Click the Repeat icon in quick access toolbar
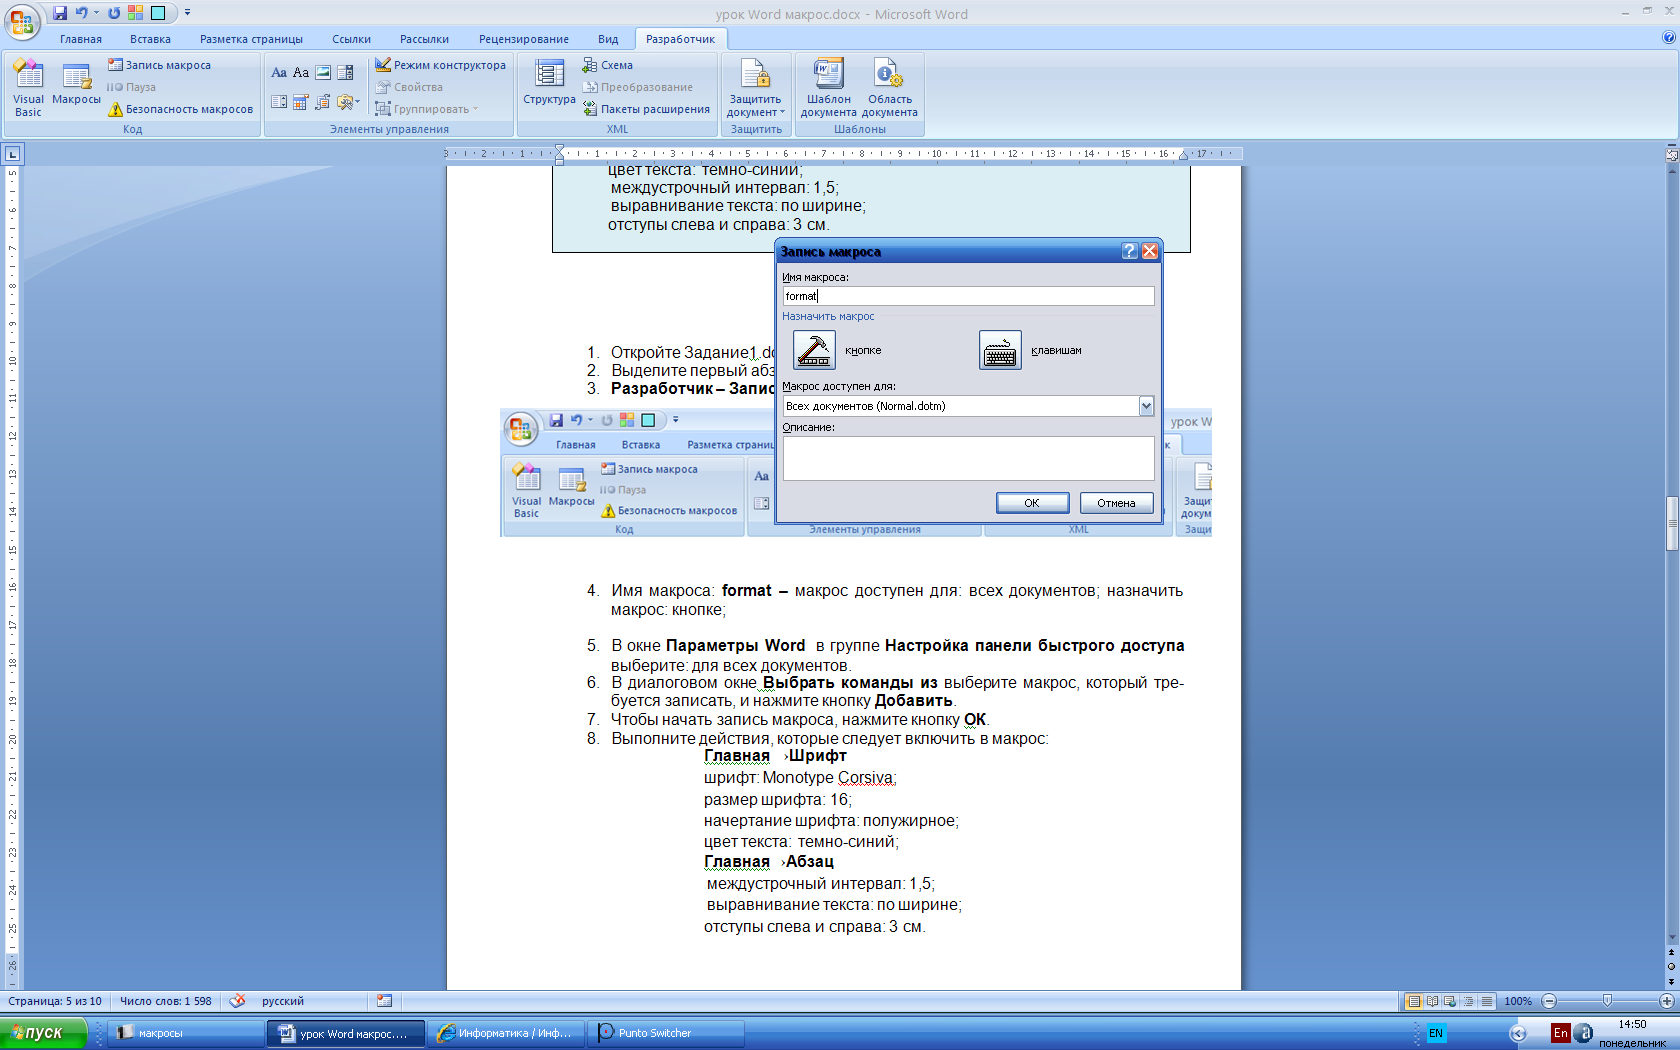 pos(114,13)
